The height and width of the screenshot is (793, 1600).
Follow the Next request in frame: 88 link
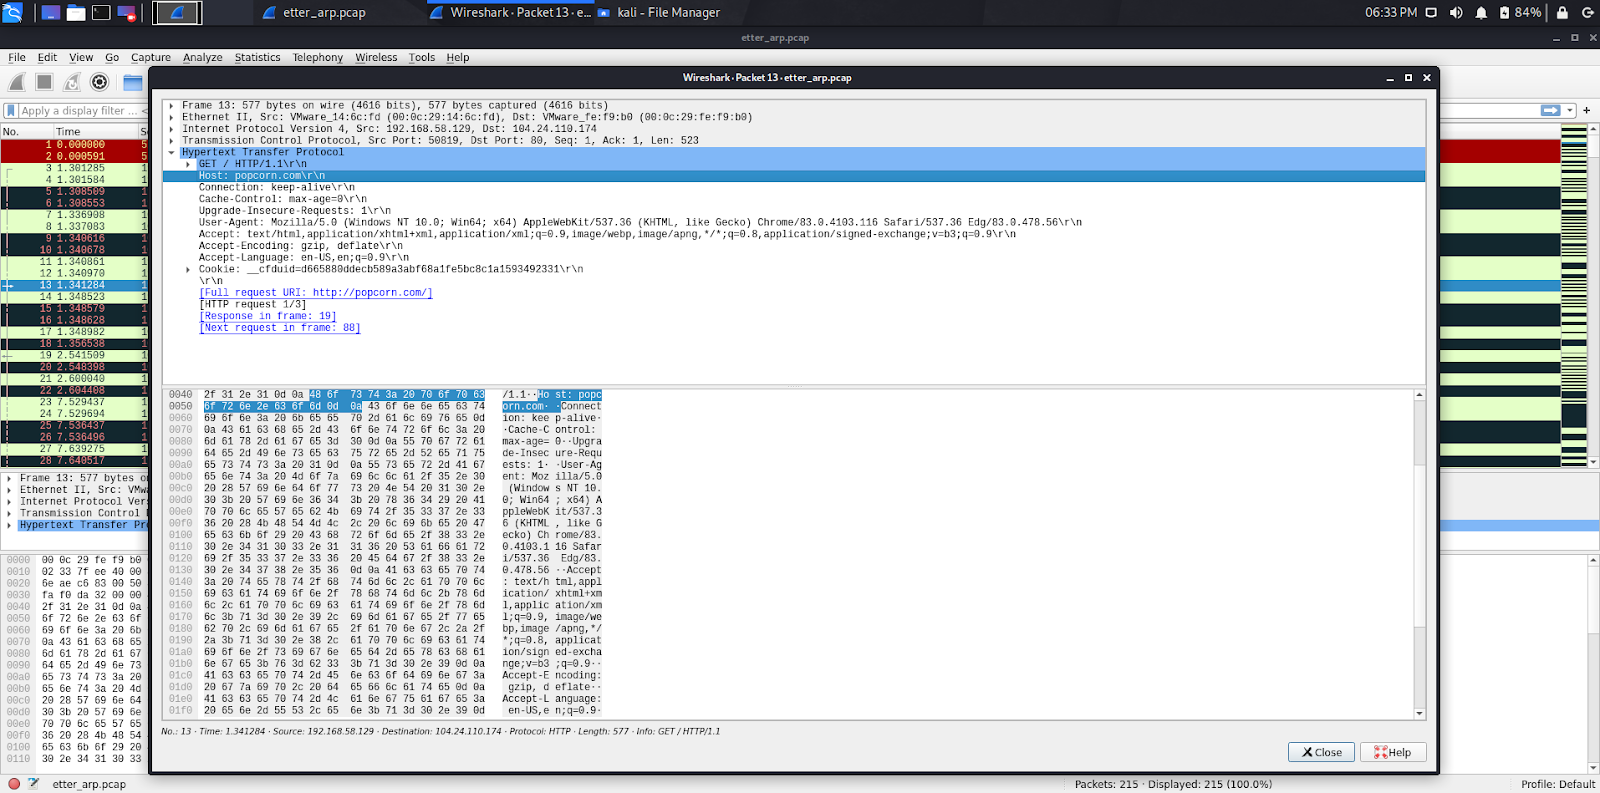(280, 328)
